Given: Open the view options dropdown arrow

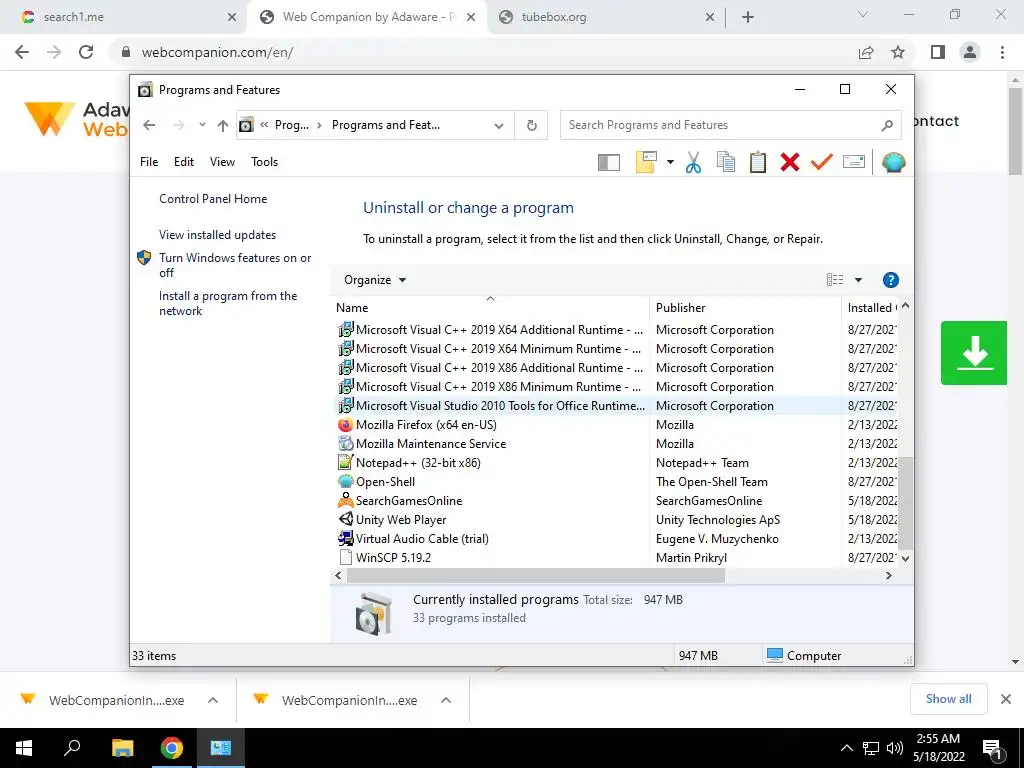Looking at the screenshot, I should [x=858, y=280].
